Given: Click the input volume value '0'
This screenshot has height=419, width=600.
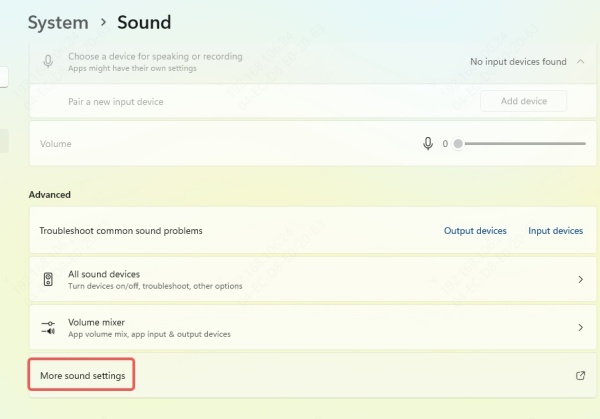Looking at the screenshot, I should point(445,144).
